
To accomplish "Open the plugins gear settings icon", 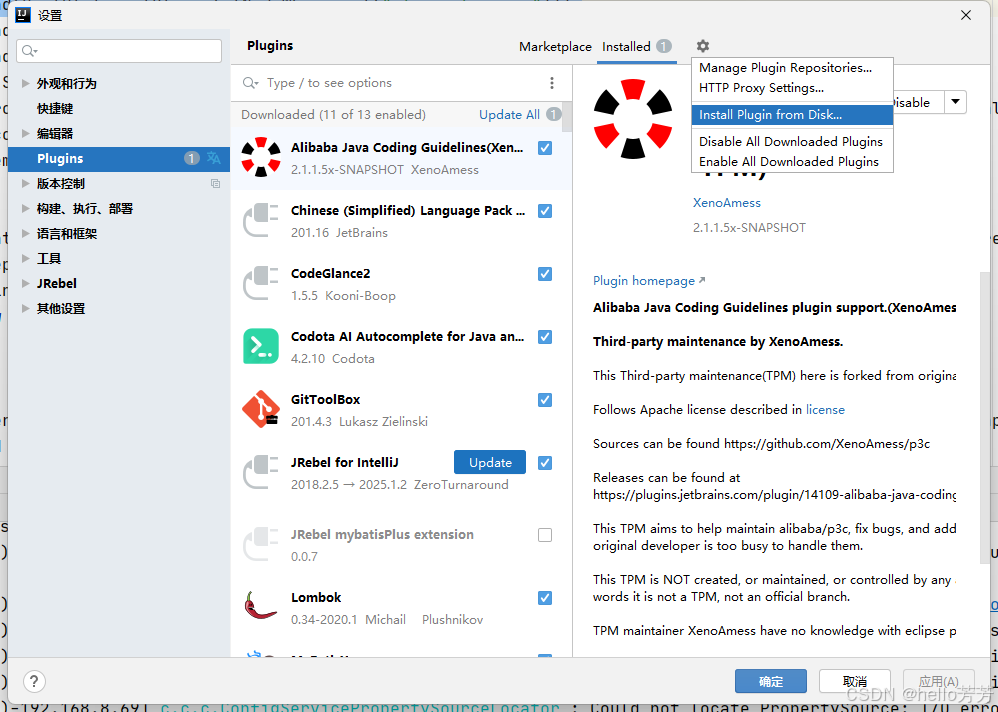I will tap(702, 46).
